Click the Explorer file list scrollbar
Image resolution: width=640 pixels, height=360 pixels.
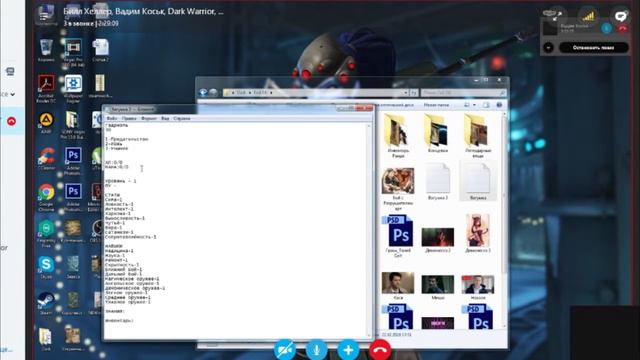tap(504, 220)
